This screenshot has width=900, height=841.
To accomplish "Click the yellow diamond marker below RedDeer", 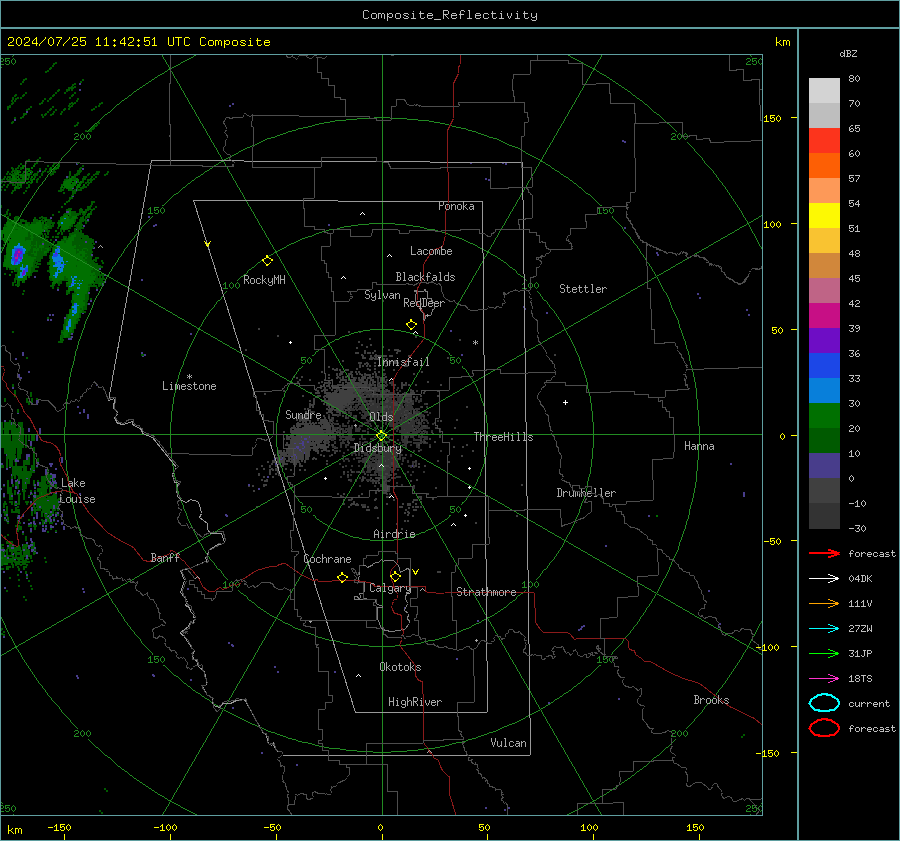I will coord(412,325).
